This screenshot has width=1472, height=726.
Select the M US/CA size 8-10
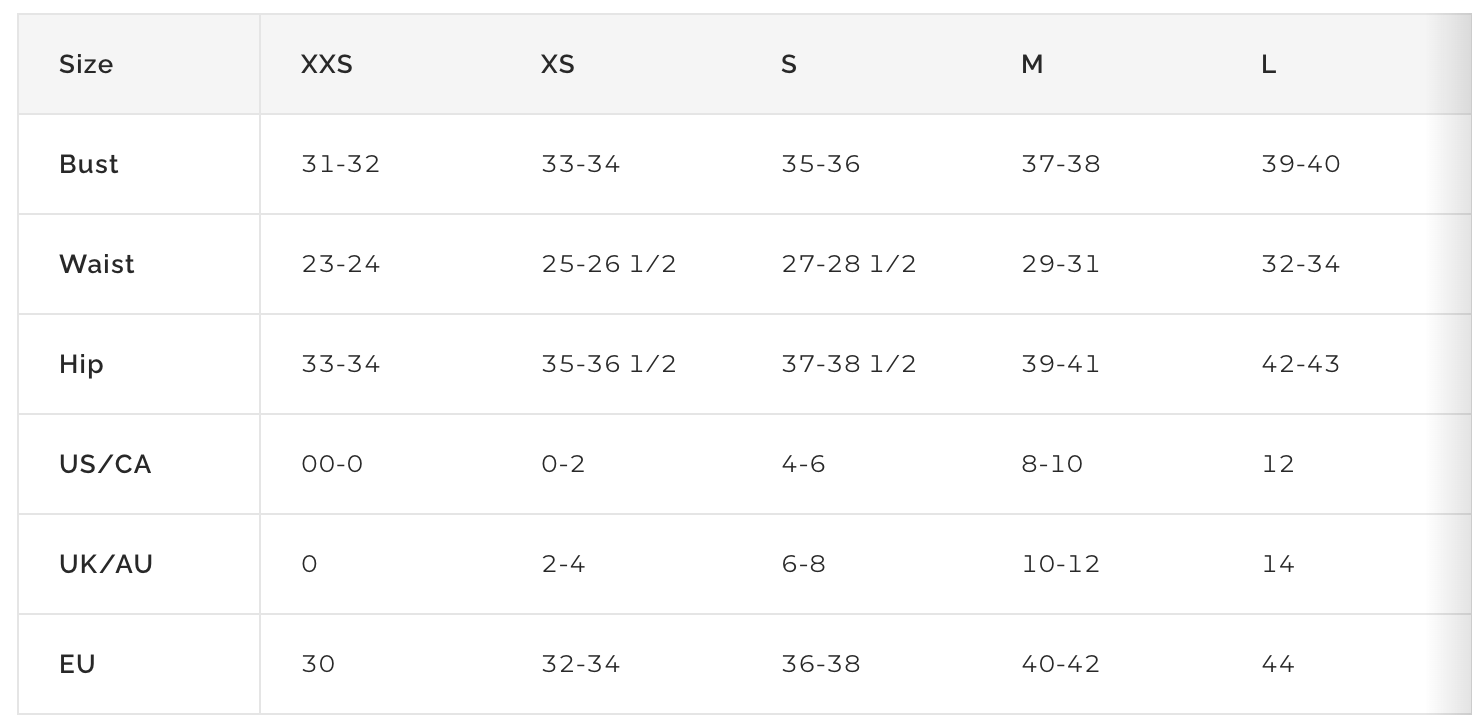coord(1052,464)
